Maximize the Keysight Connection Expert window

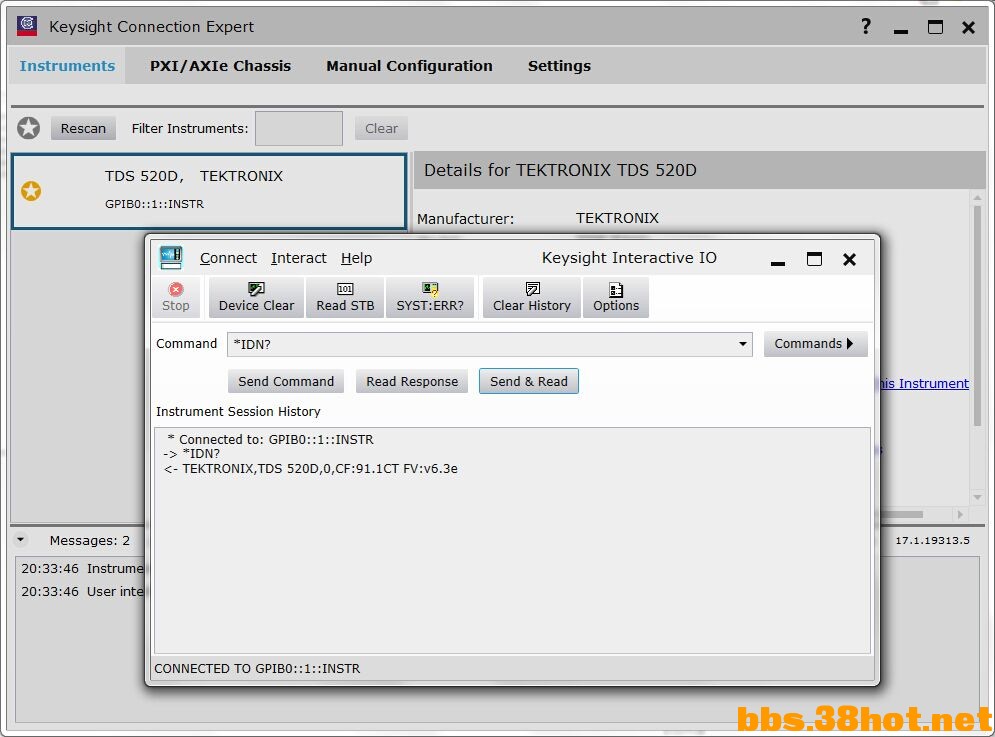coord(935,27)
